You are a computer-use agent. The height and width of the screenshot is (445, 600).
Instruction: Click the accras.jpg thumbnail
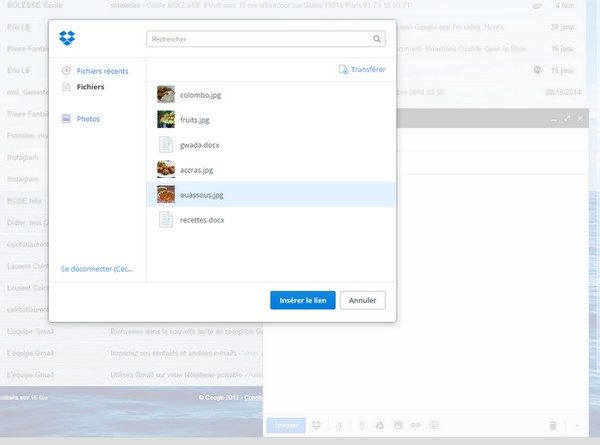click(166, 169)
